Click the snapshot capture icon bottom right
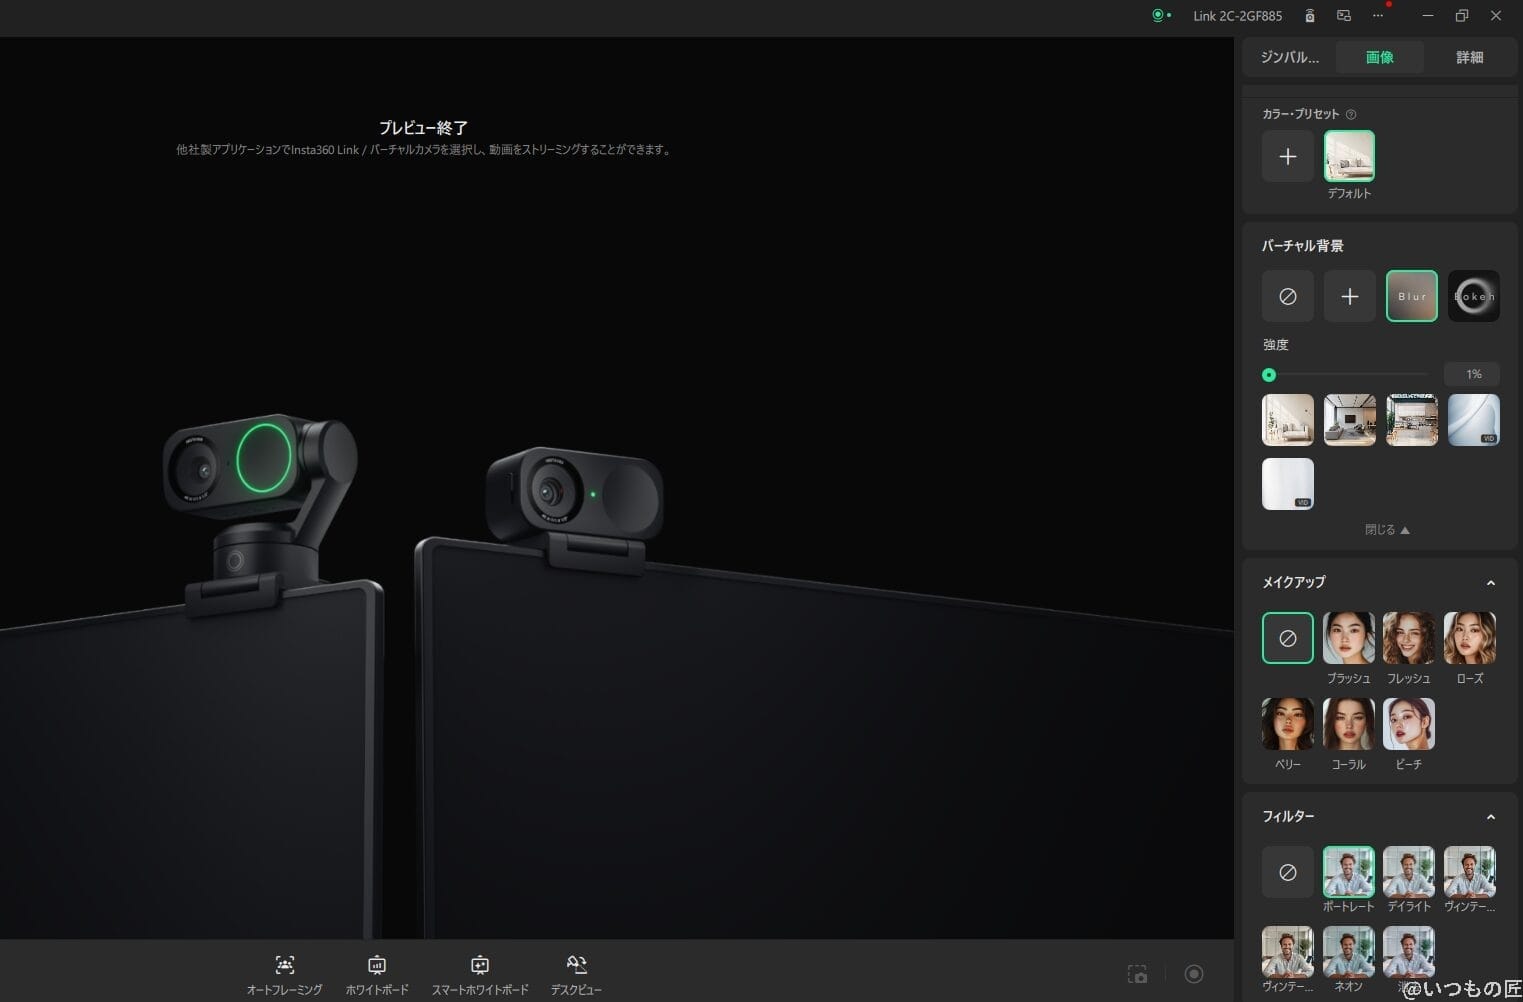 click(1137, 972)
